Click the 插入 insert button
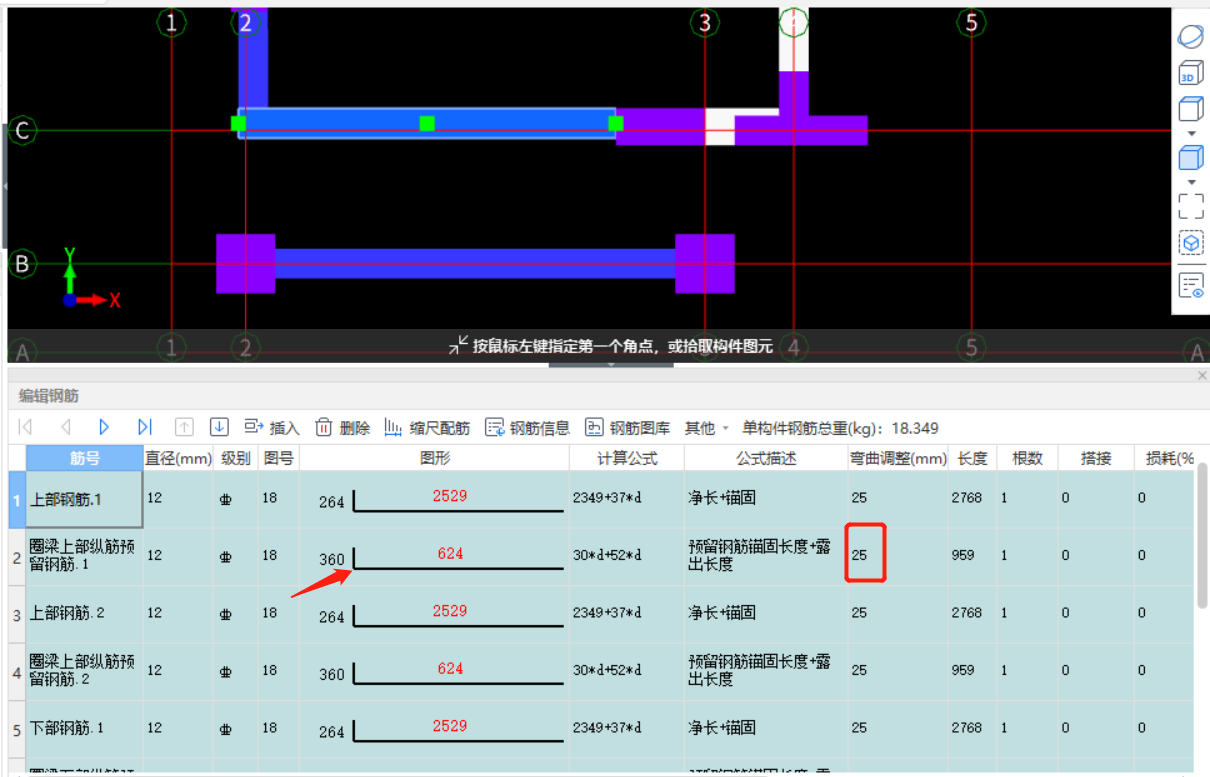Screen dimensions: 1210x777 click(272, 427)
